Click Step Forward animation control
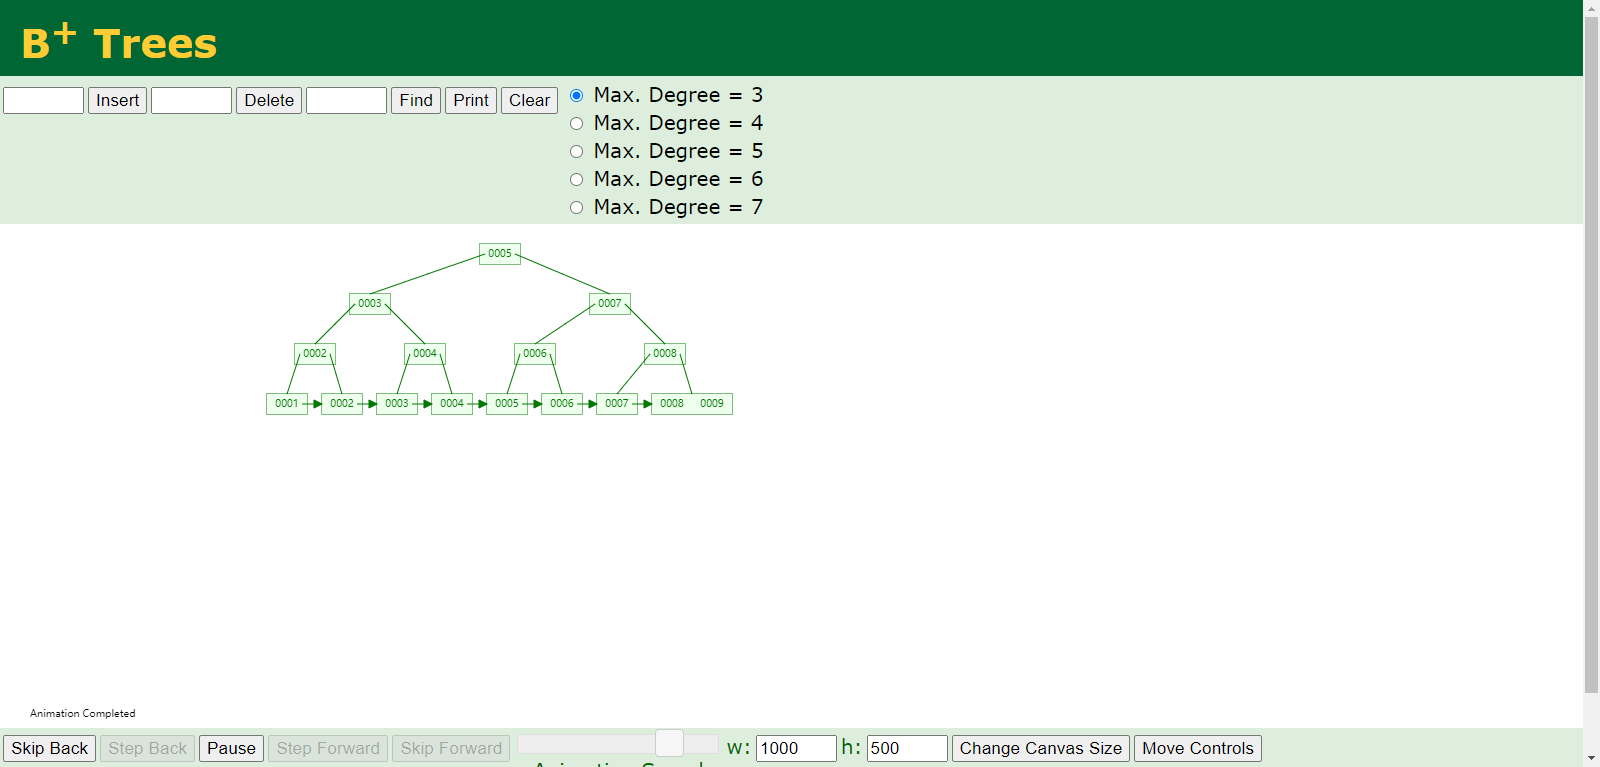 point(328,748)
